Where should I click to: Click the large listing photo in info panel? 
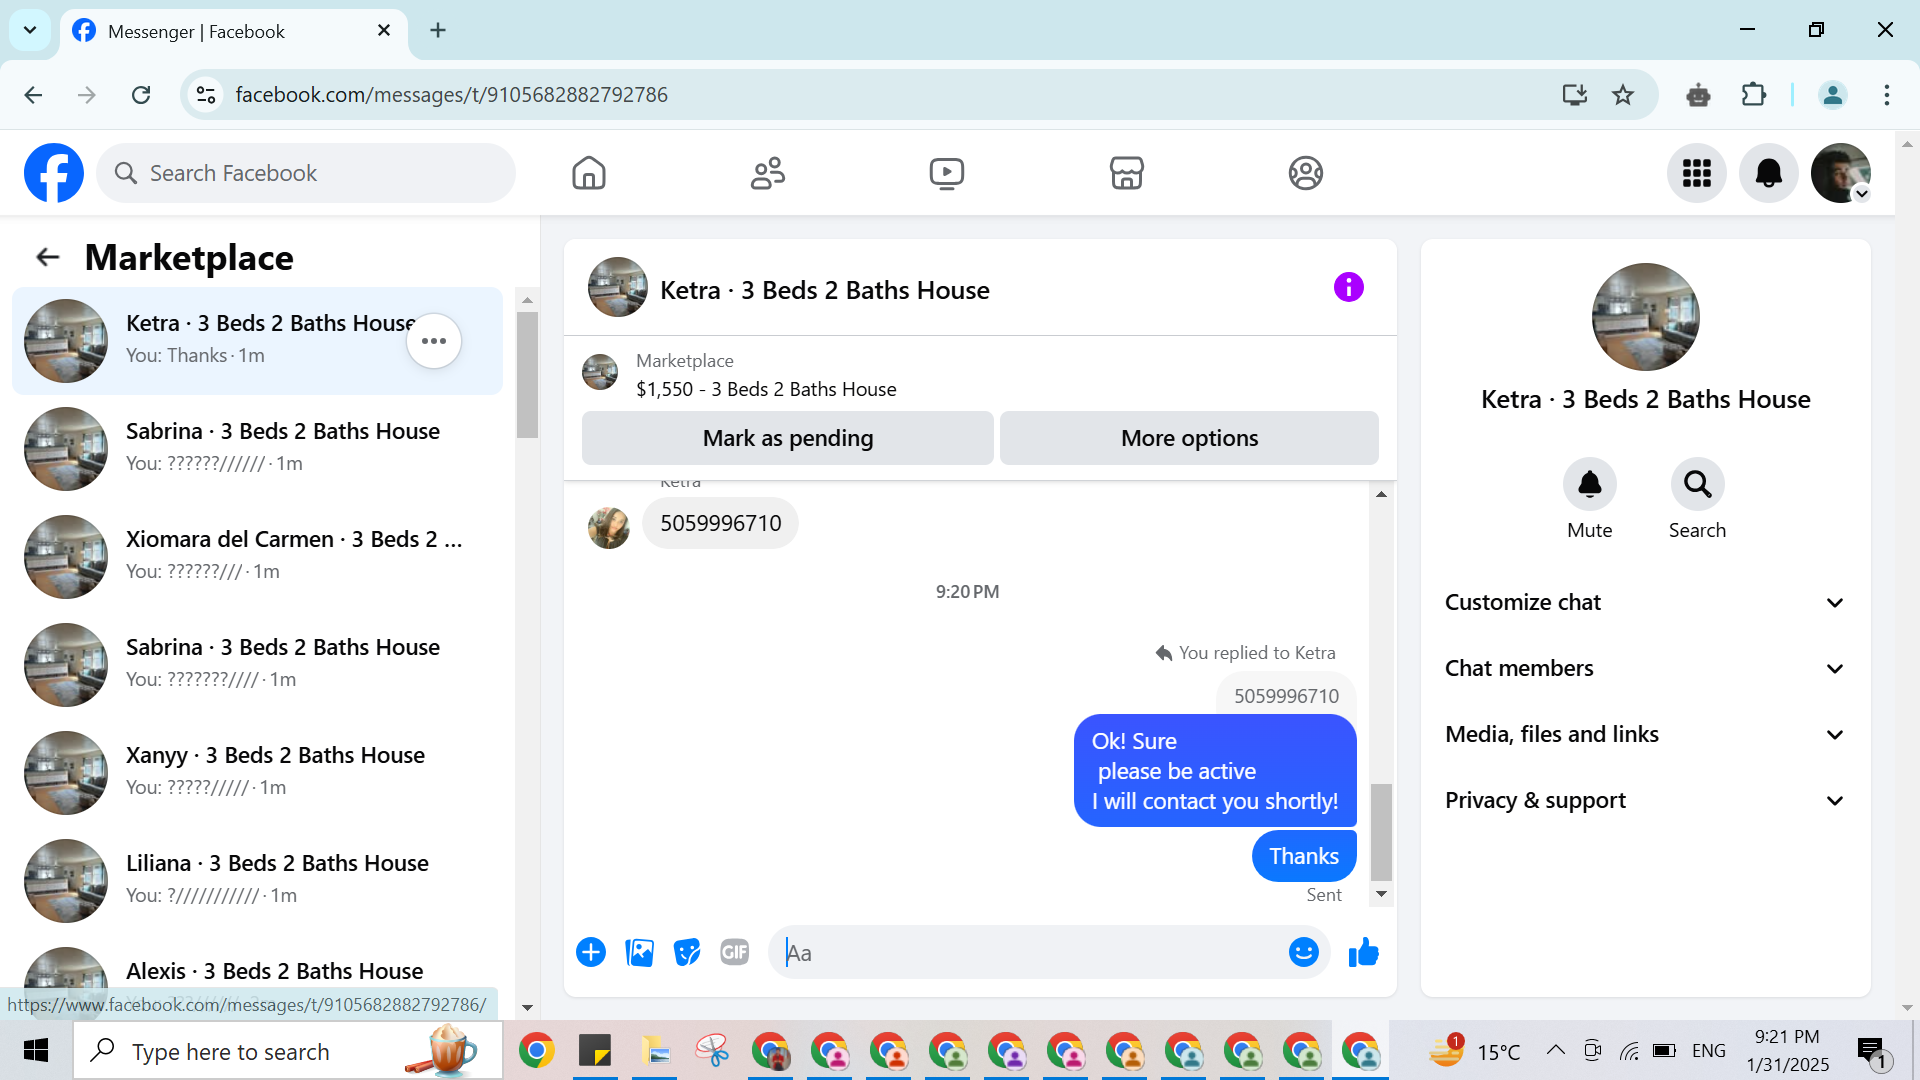point(1645,317)
